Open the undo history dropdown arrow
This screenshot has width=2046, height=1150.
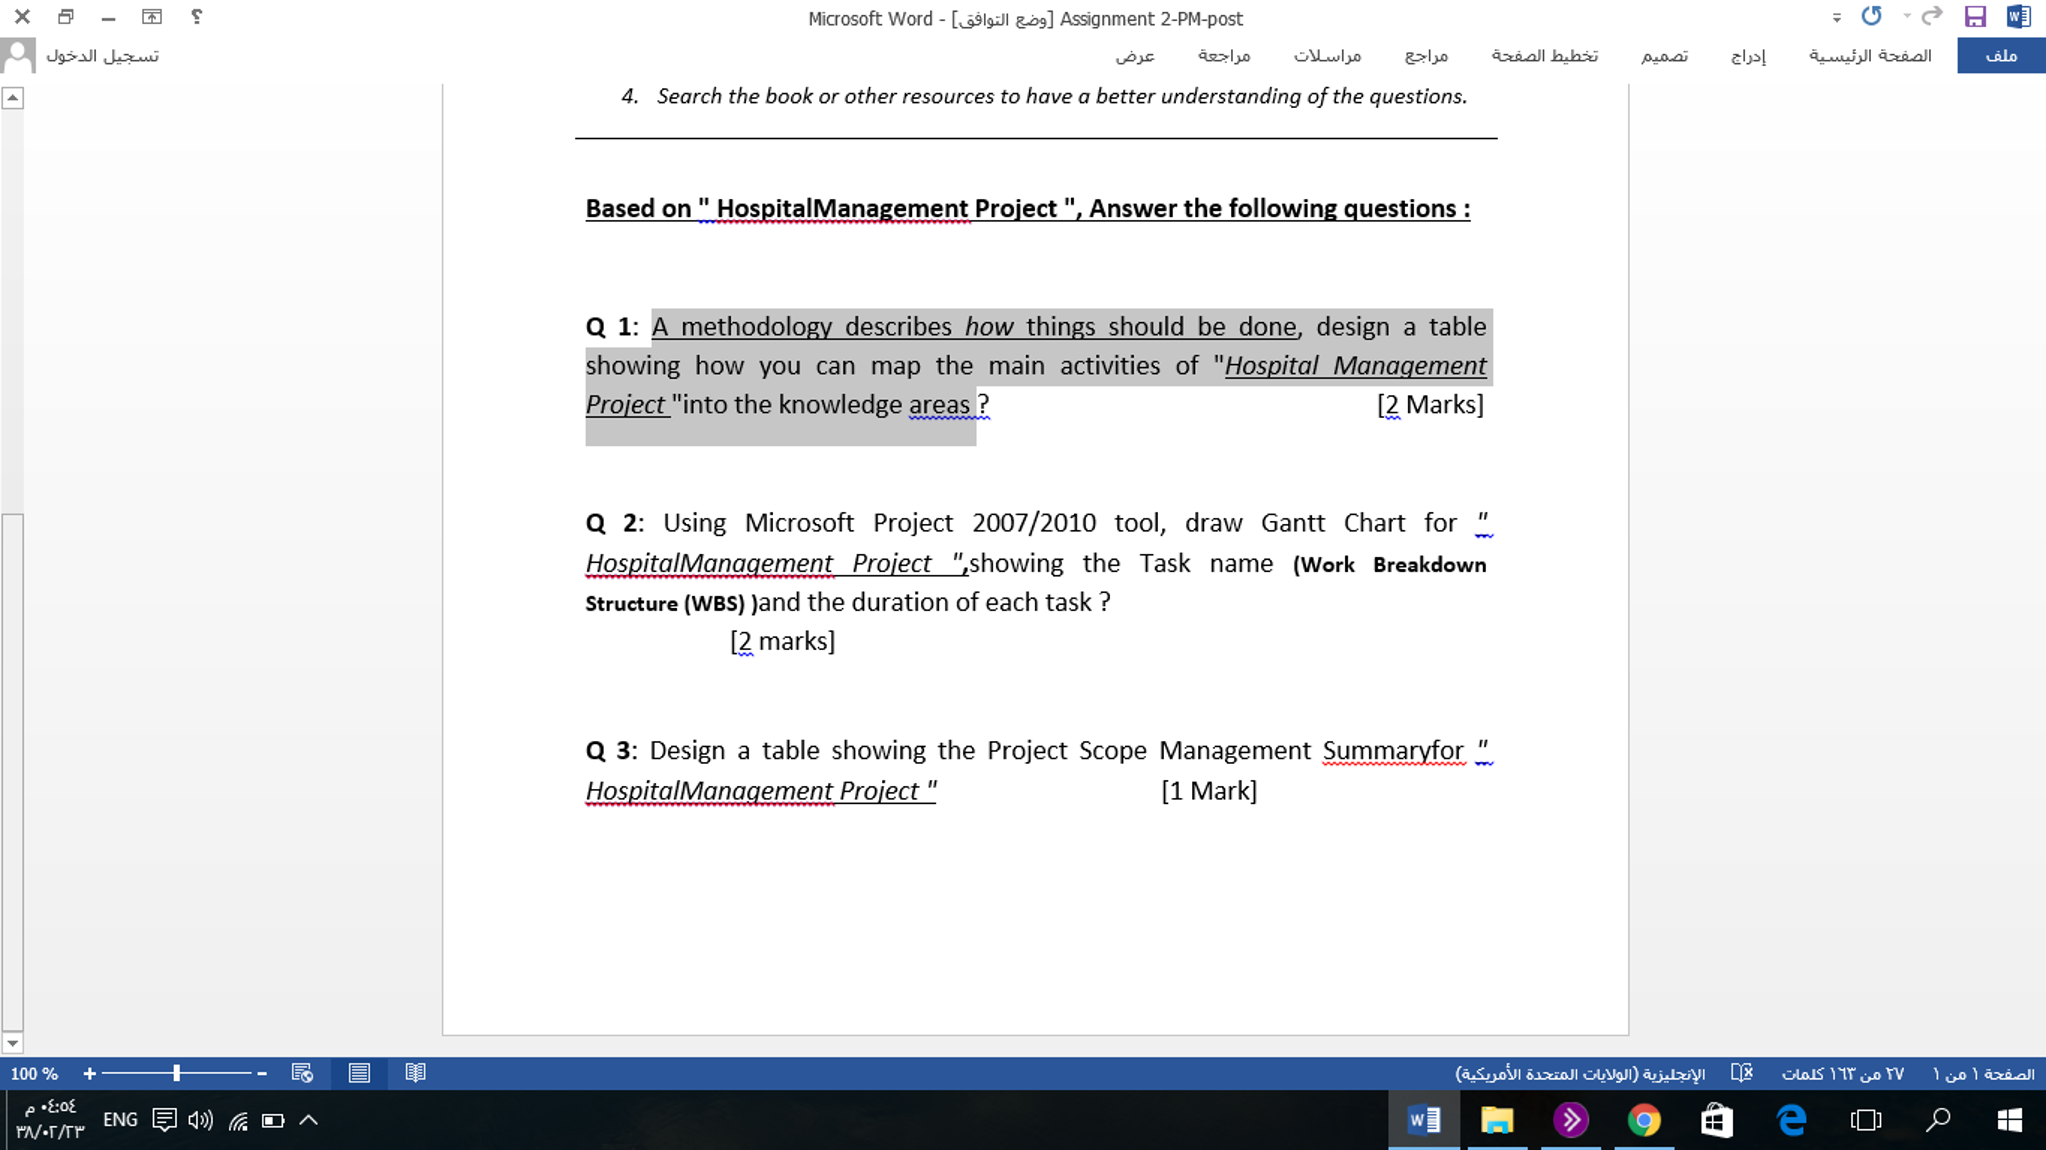point(1907,17)
